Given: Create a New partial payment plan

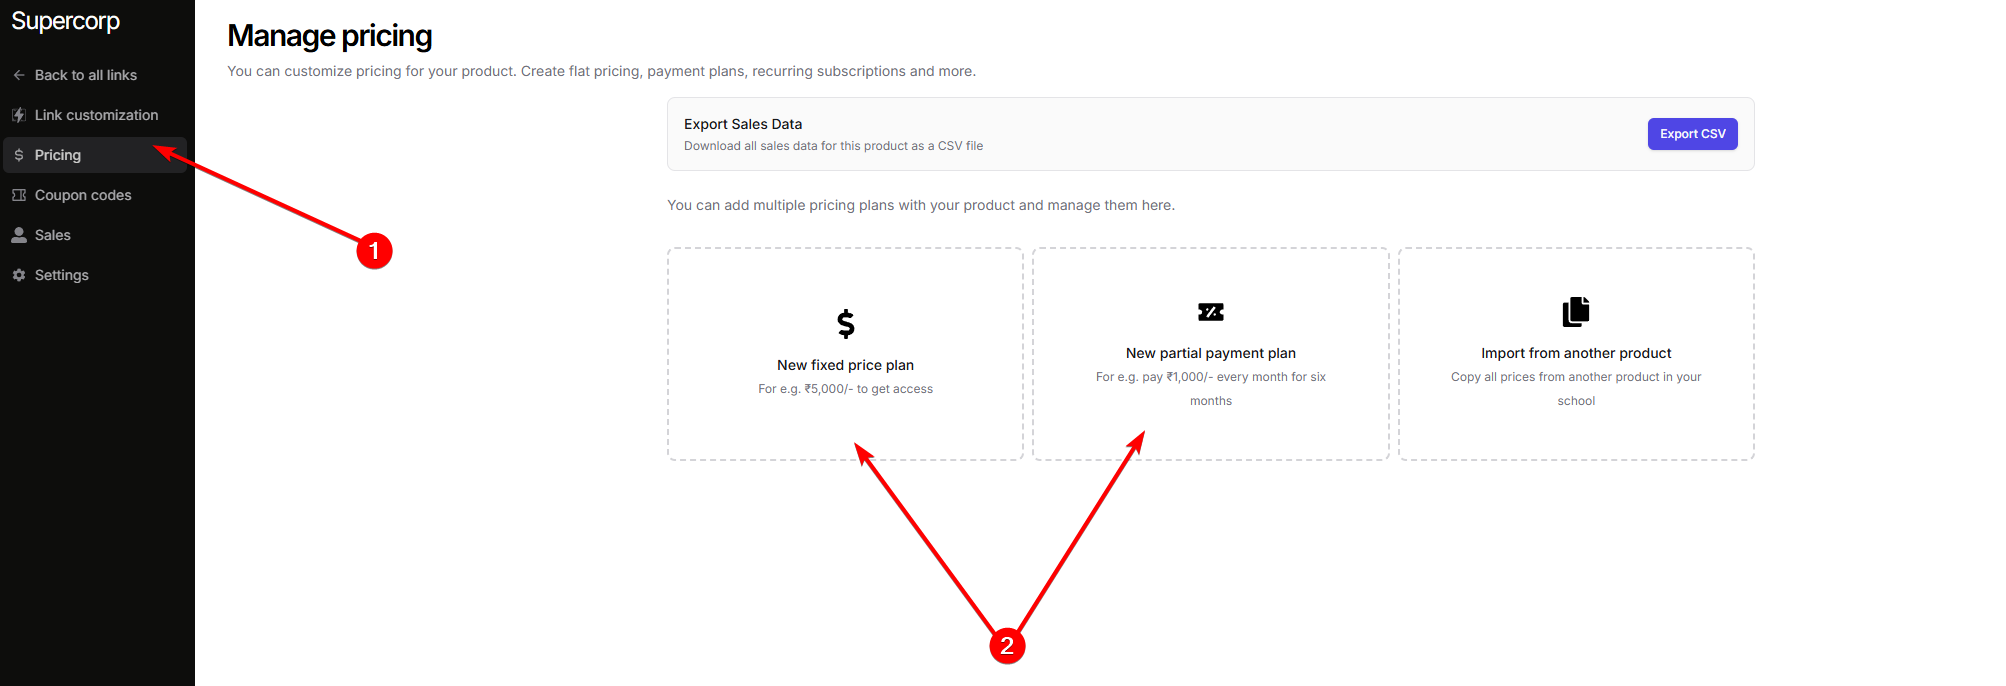Looking at the screenshot, I should [x=1211, y=353].
